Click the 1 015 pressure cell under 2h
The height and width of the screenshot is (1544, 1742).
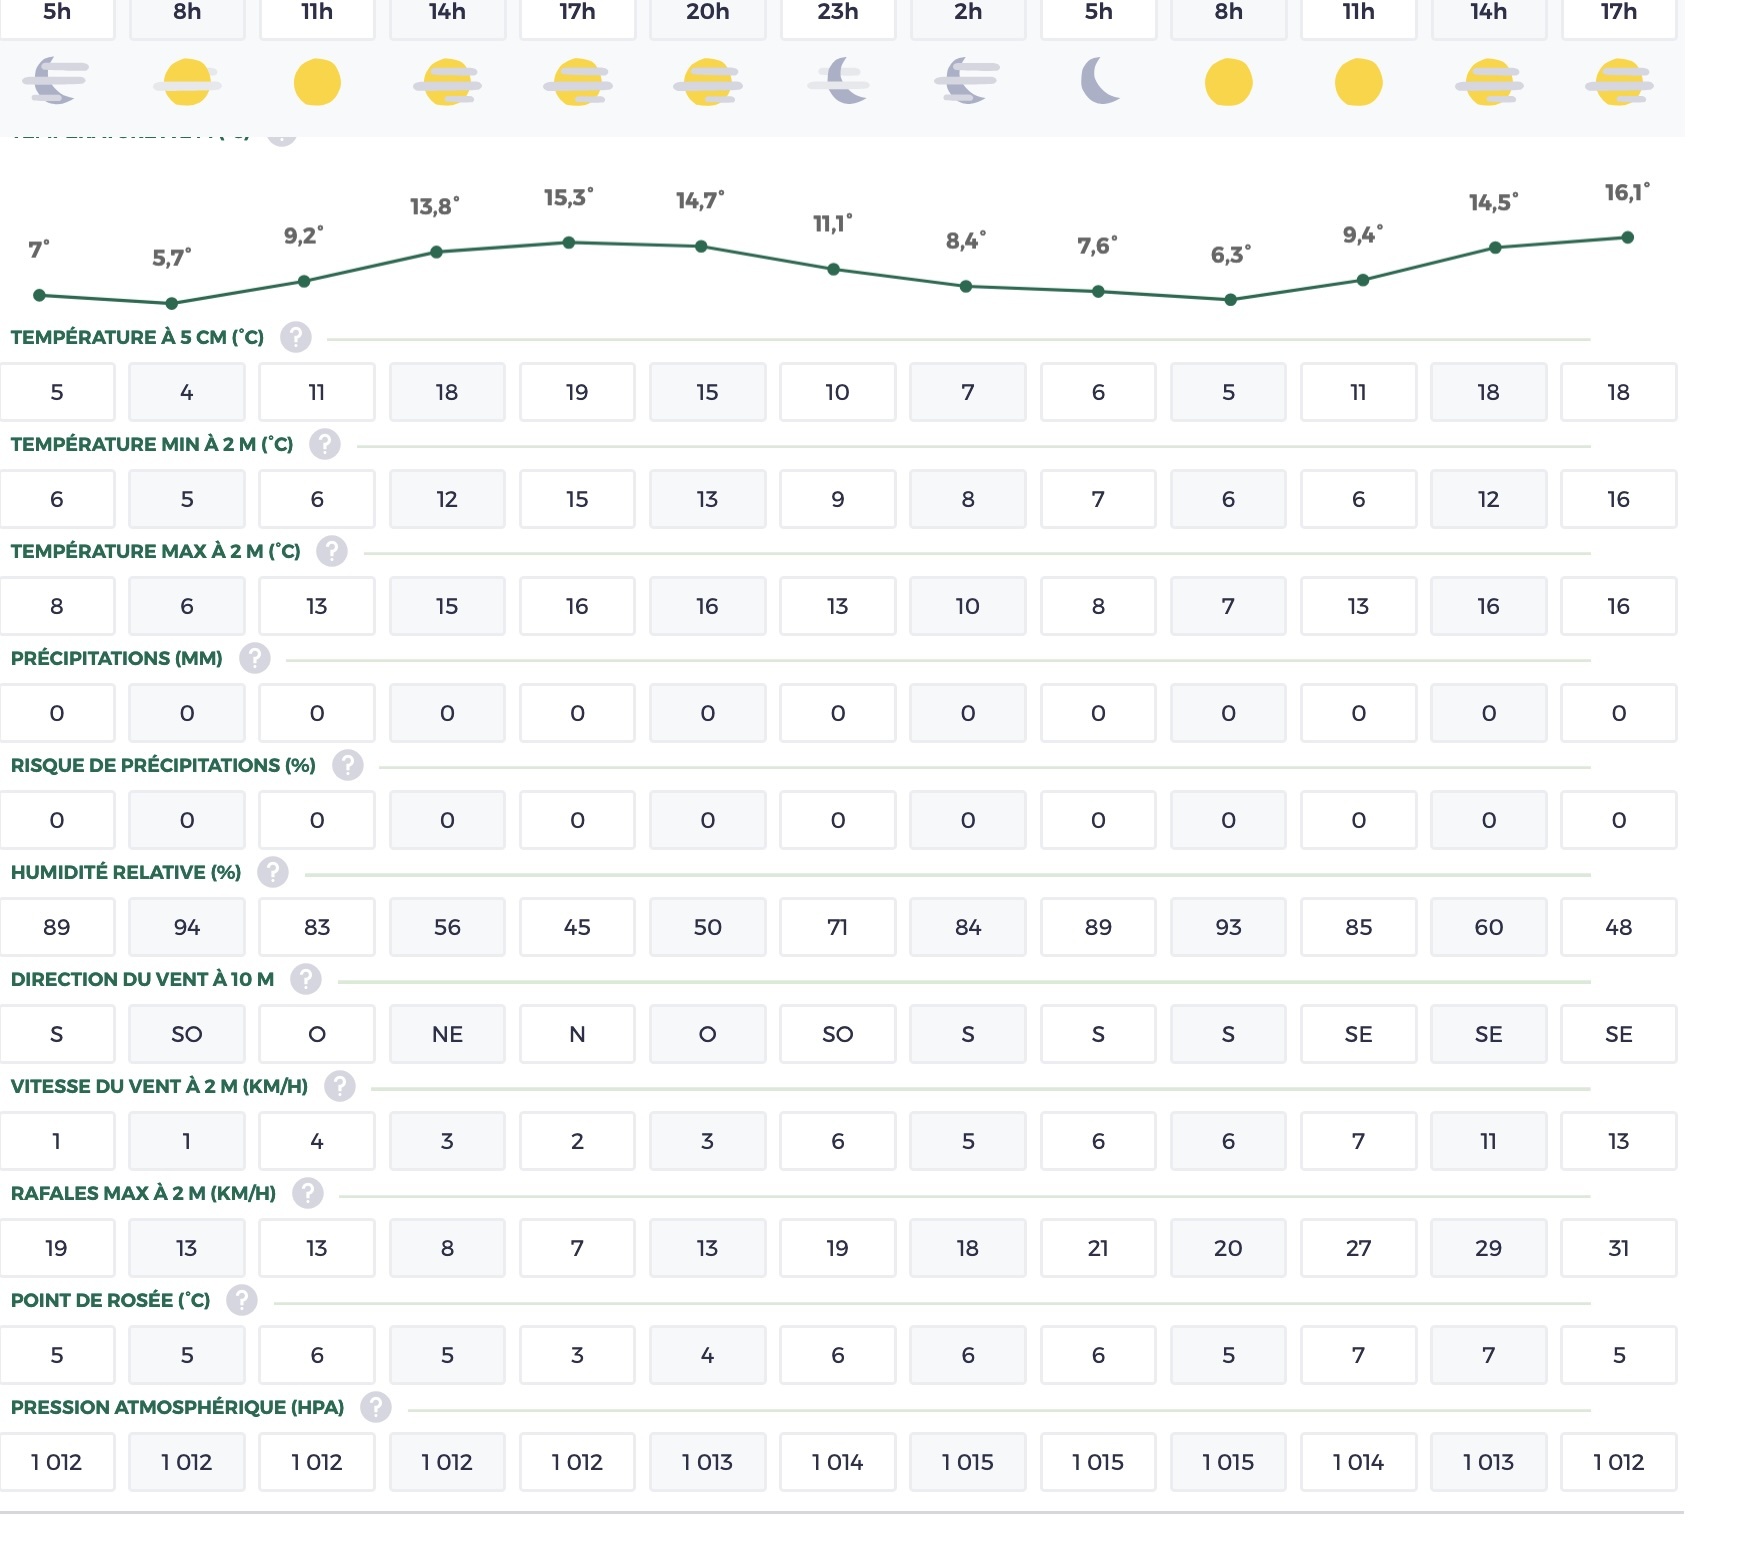coord(968,1462)
